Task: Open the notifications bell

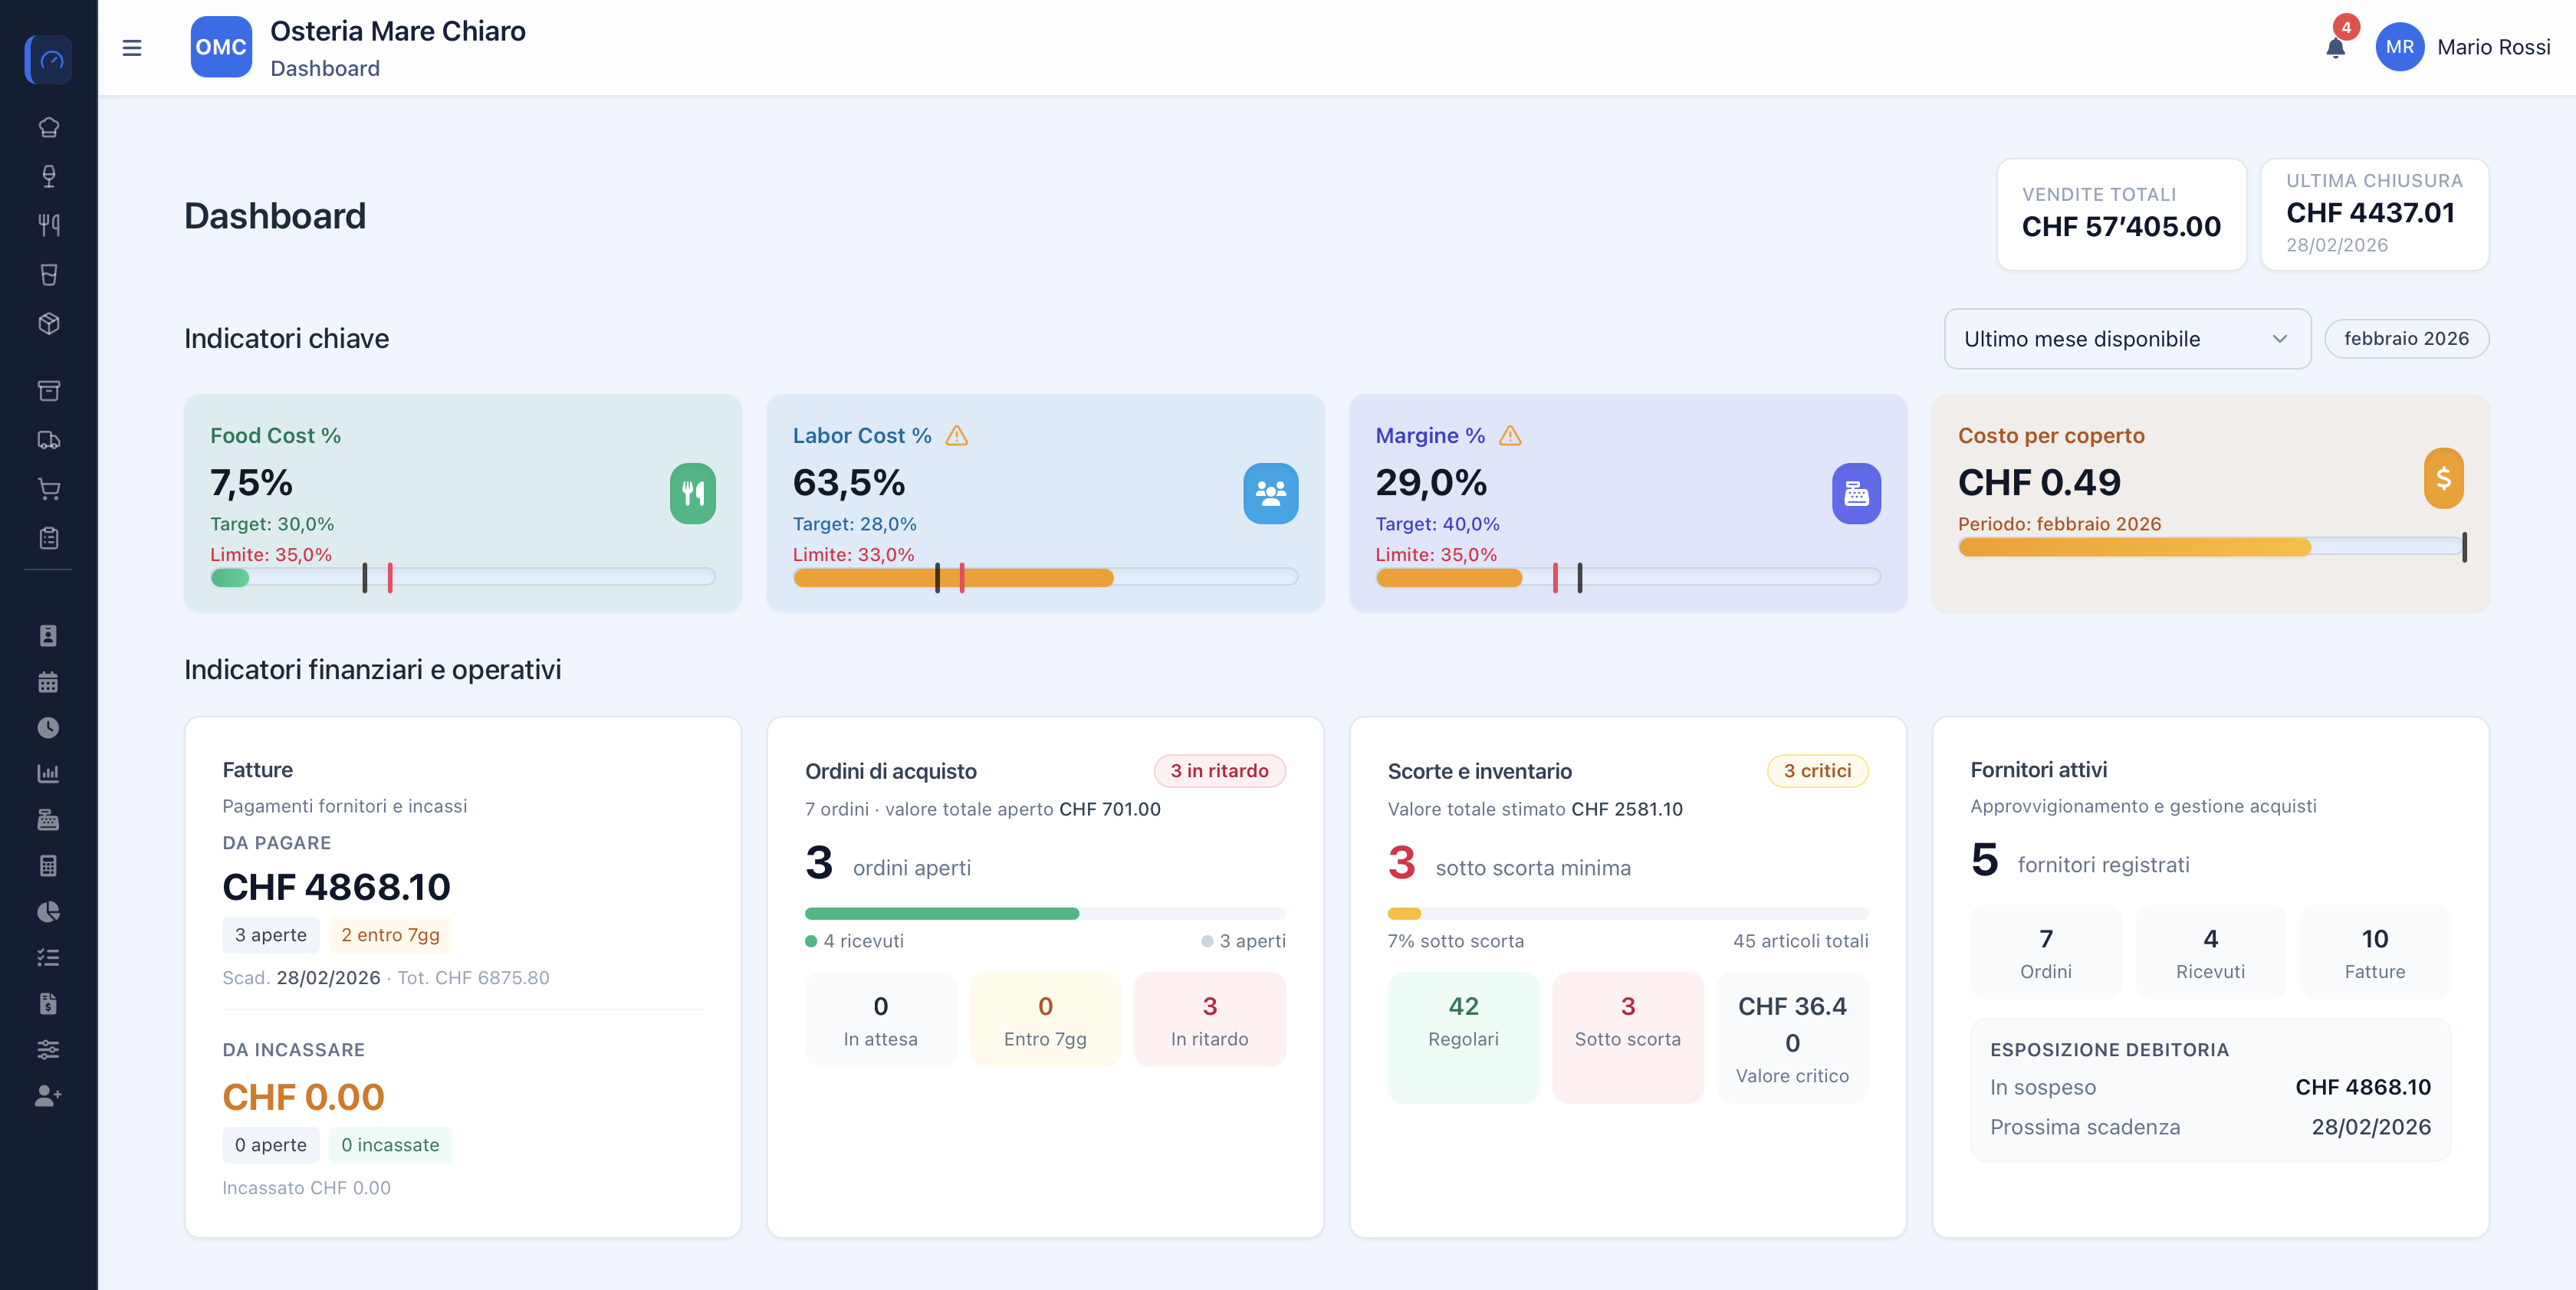Action: [2335, 48]
